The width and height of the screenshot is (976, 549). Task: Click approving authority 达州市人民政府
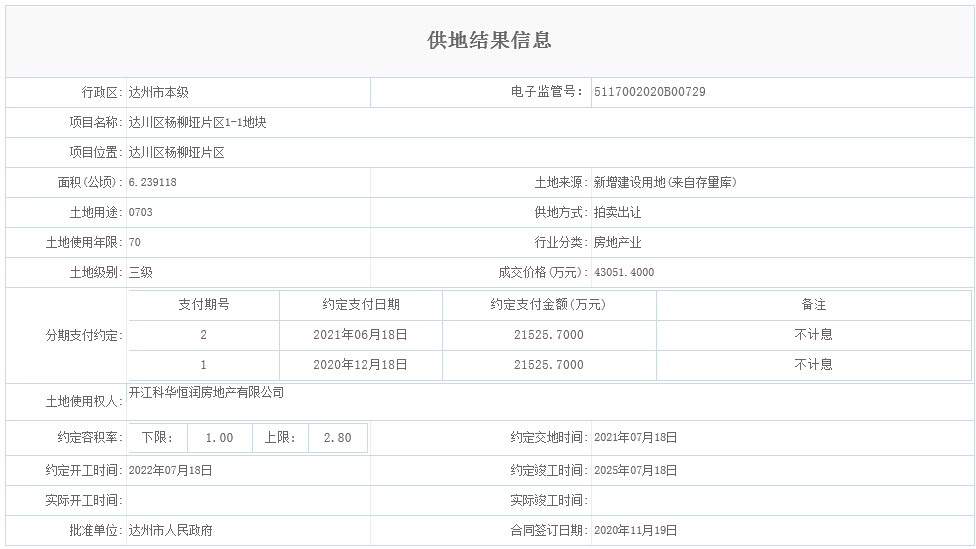click(171, 530)
